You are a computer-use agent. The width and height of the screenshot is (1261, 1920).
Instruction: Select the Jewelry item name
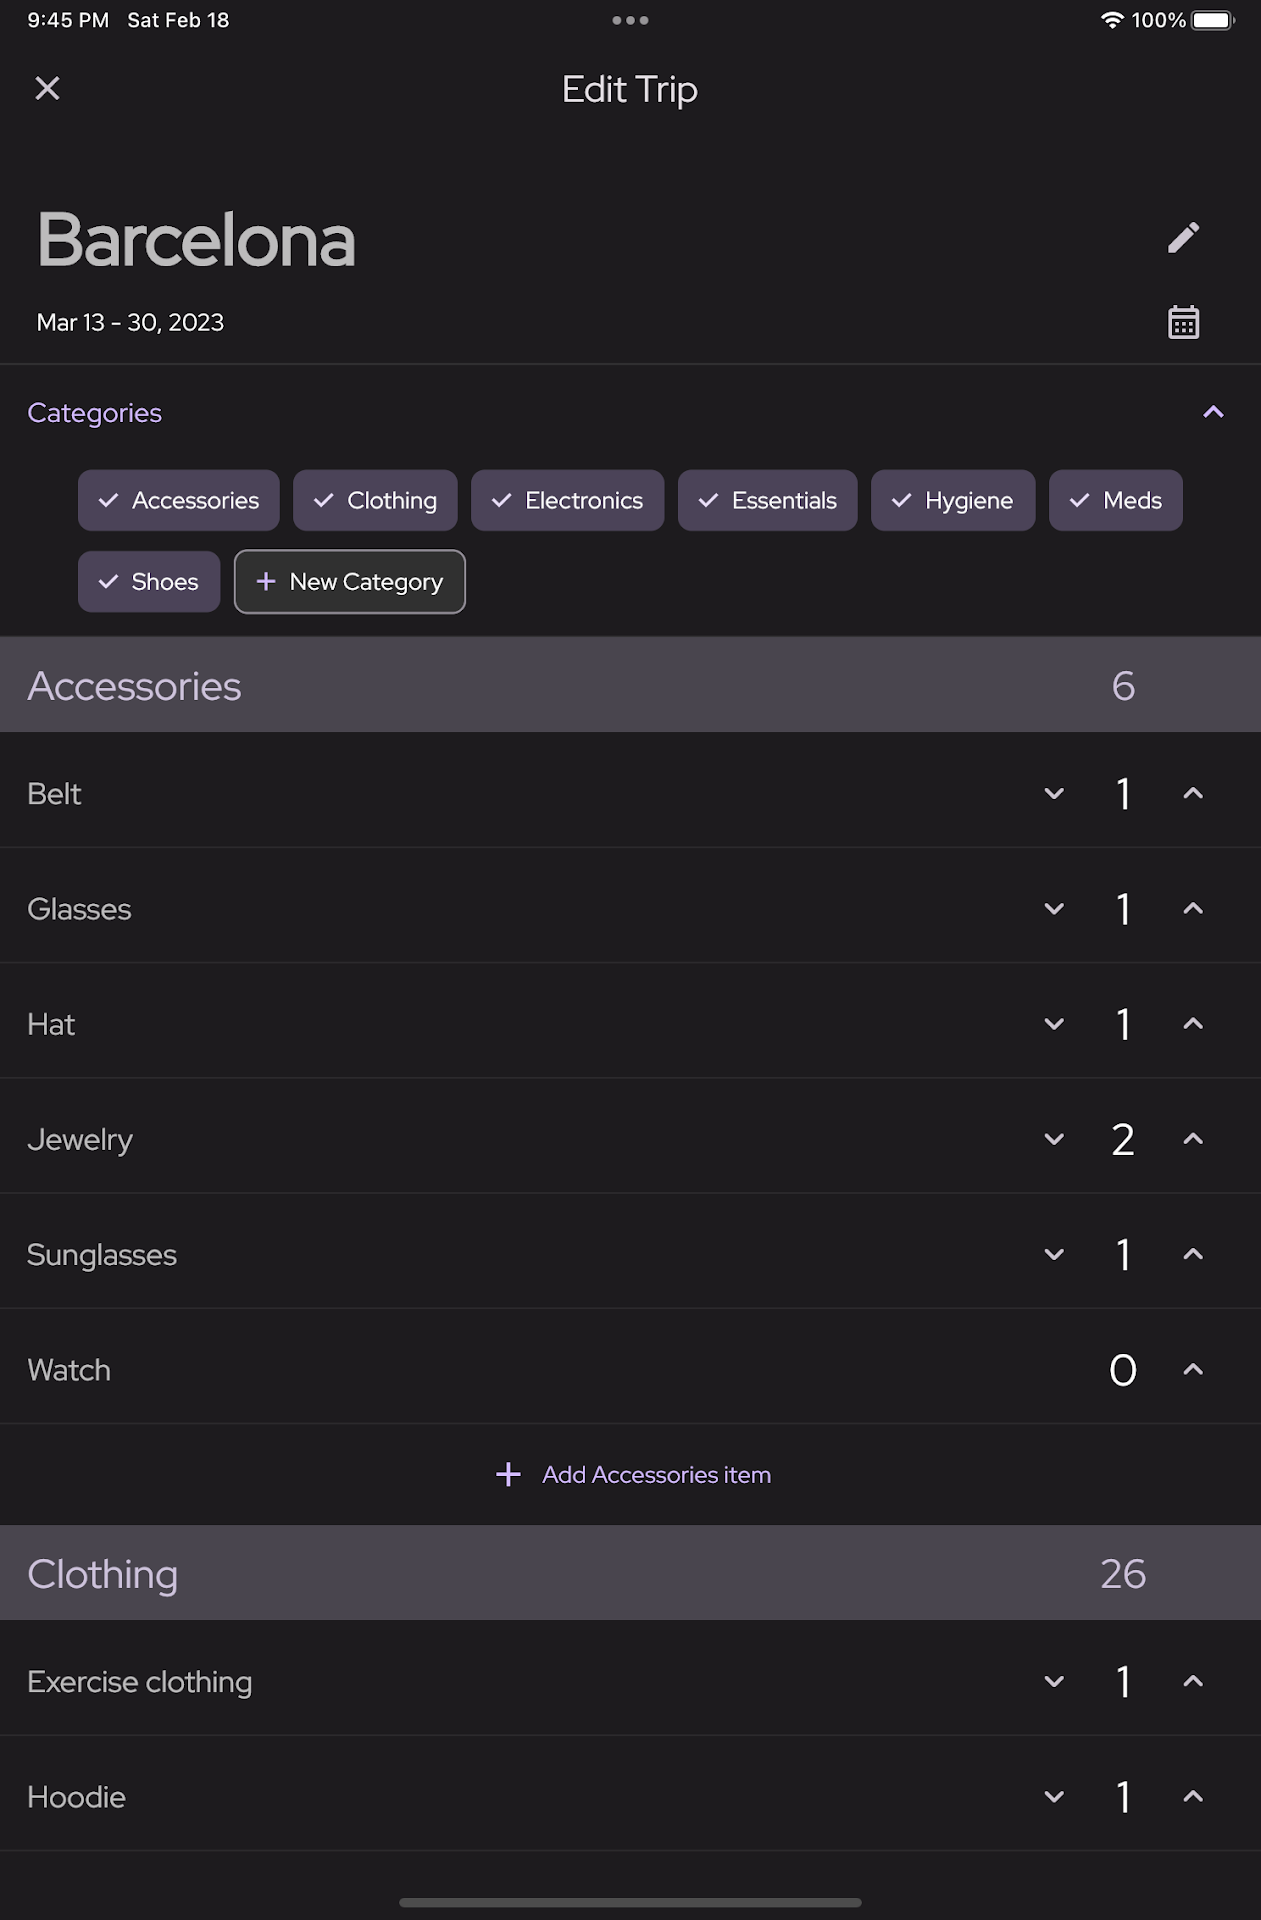(80, 1140)
